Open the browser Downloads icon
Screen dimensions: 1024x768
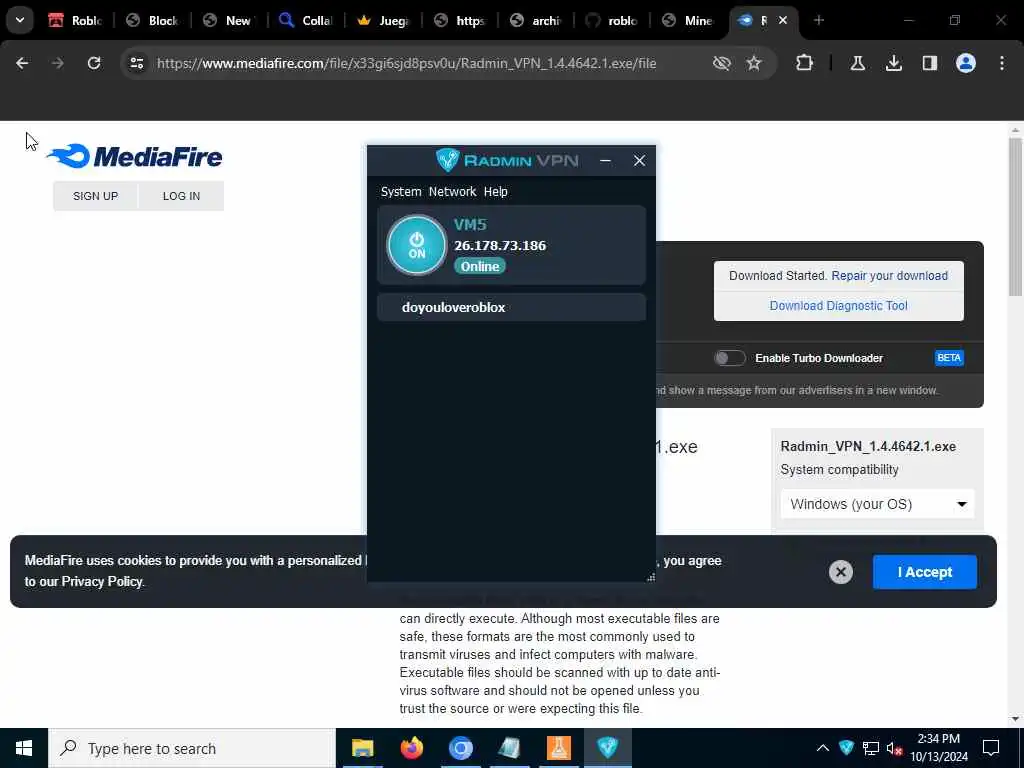pos(893,63)
